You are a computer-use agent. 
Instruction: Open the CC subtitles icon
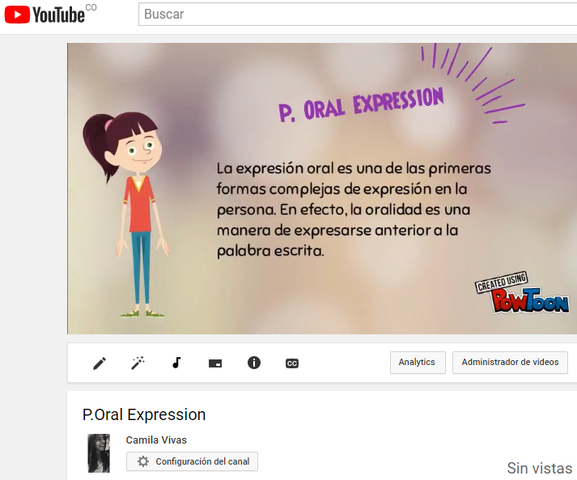(x=292, y=363)
